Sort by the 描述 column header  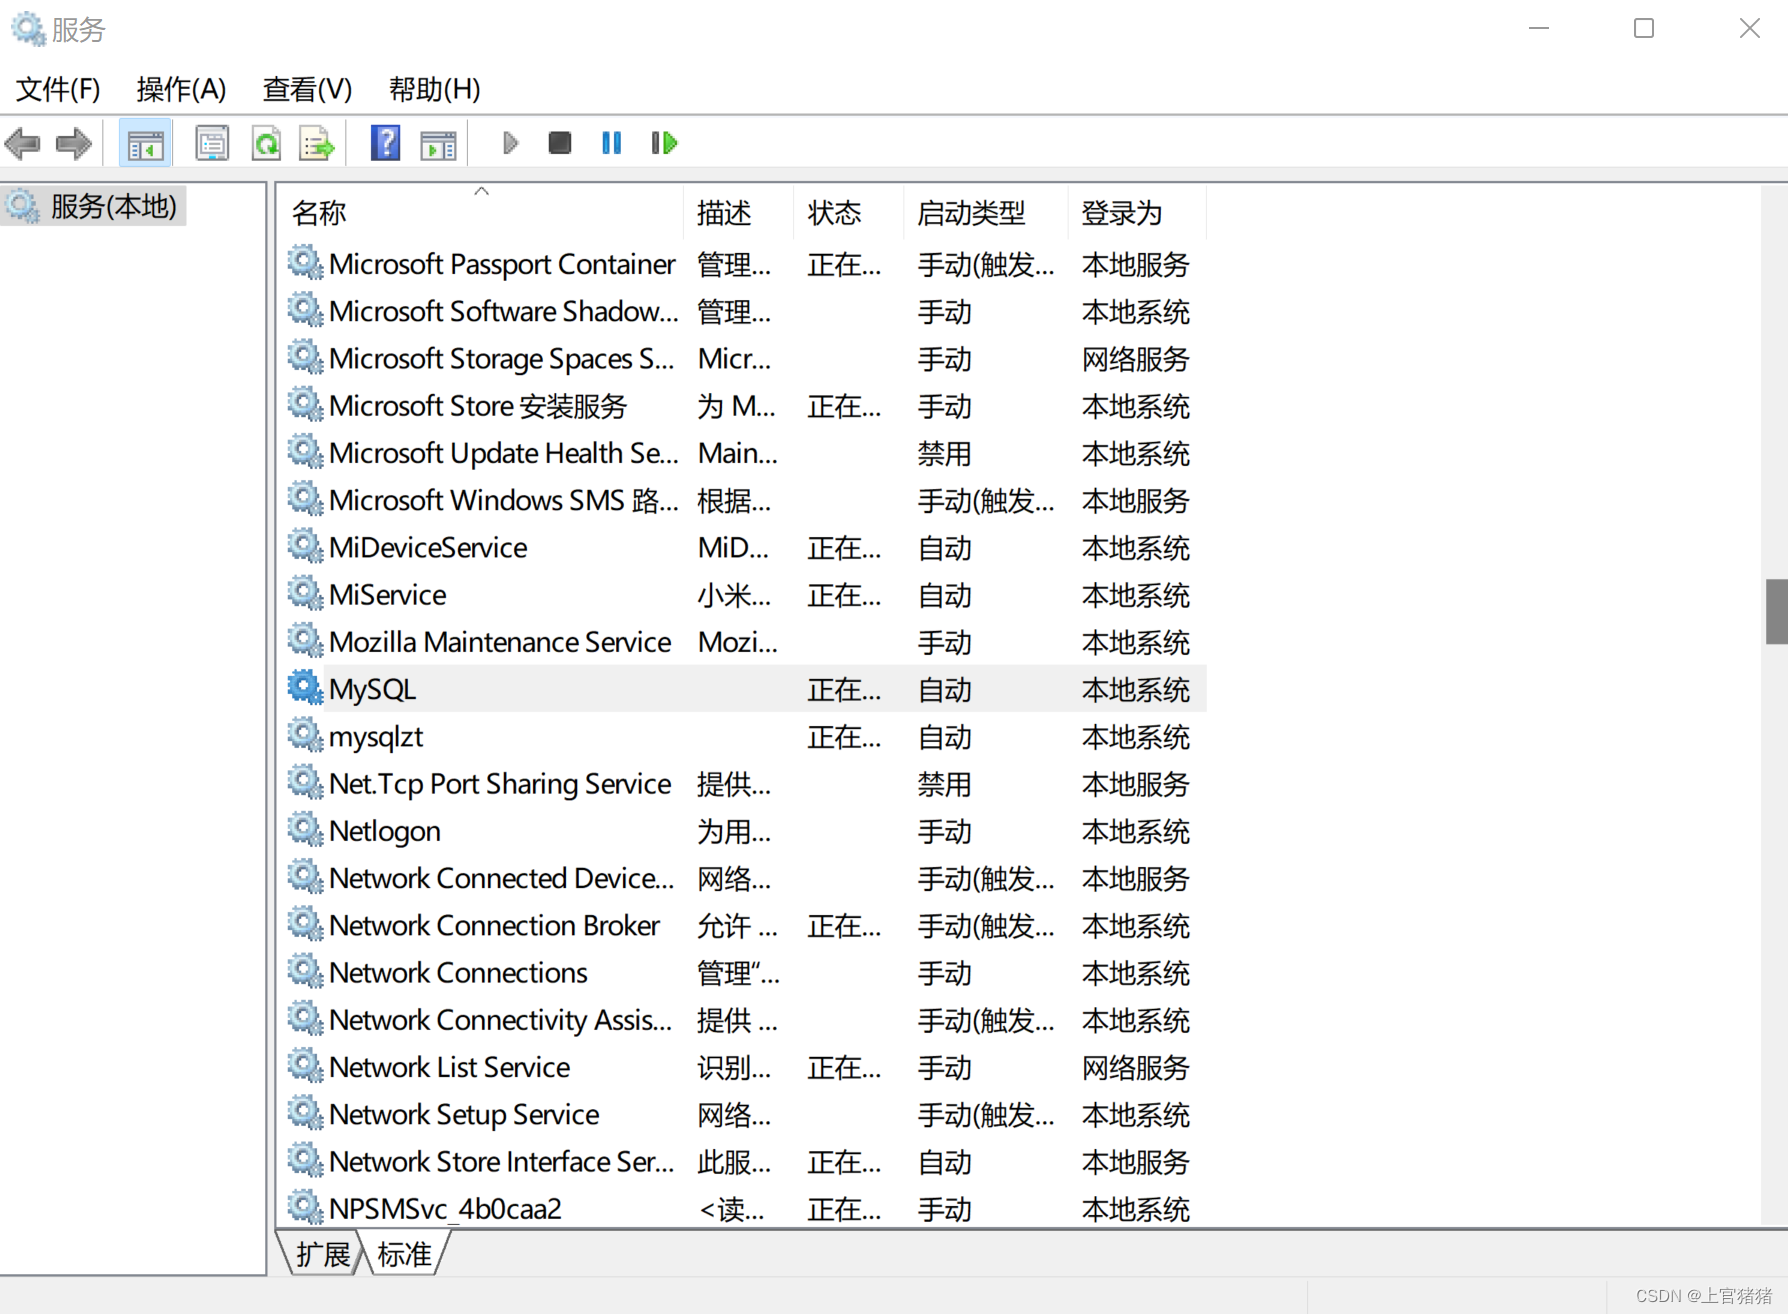point(739,212)
